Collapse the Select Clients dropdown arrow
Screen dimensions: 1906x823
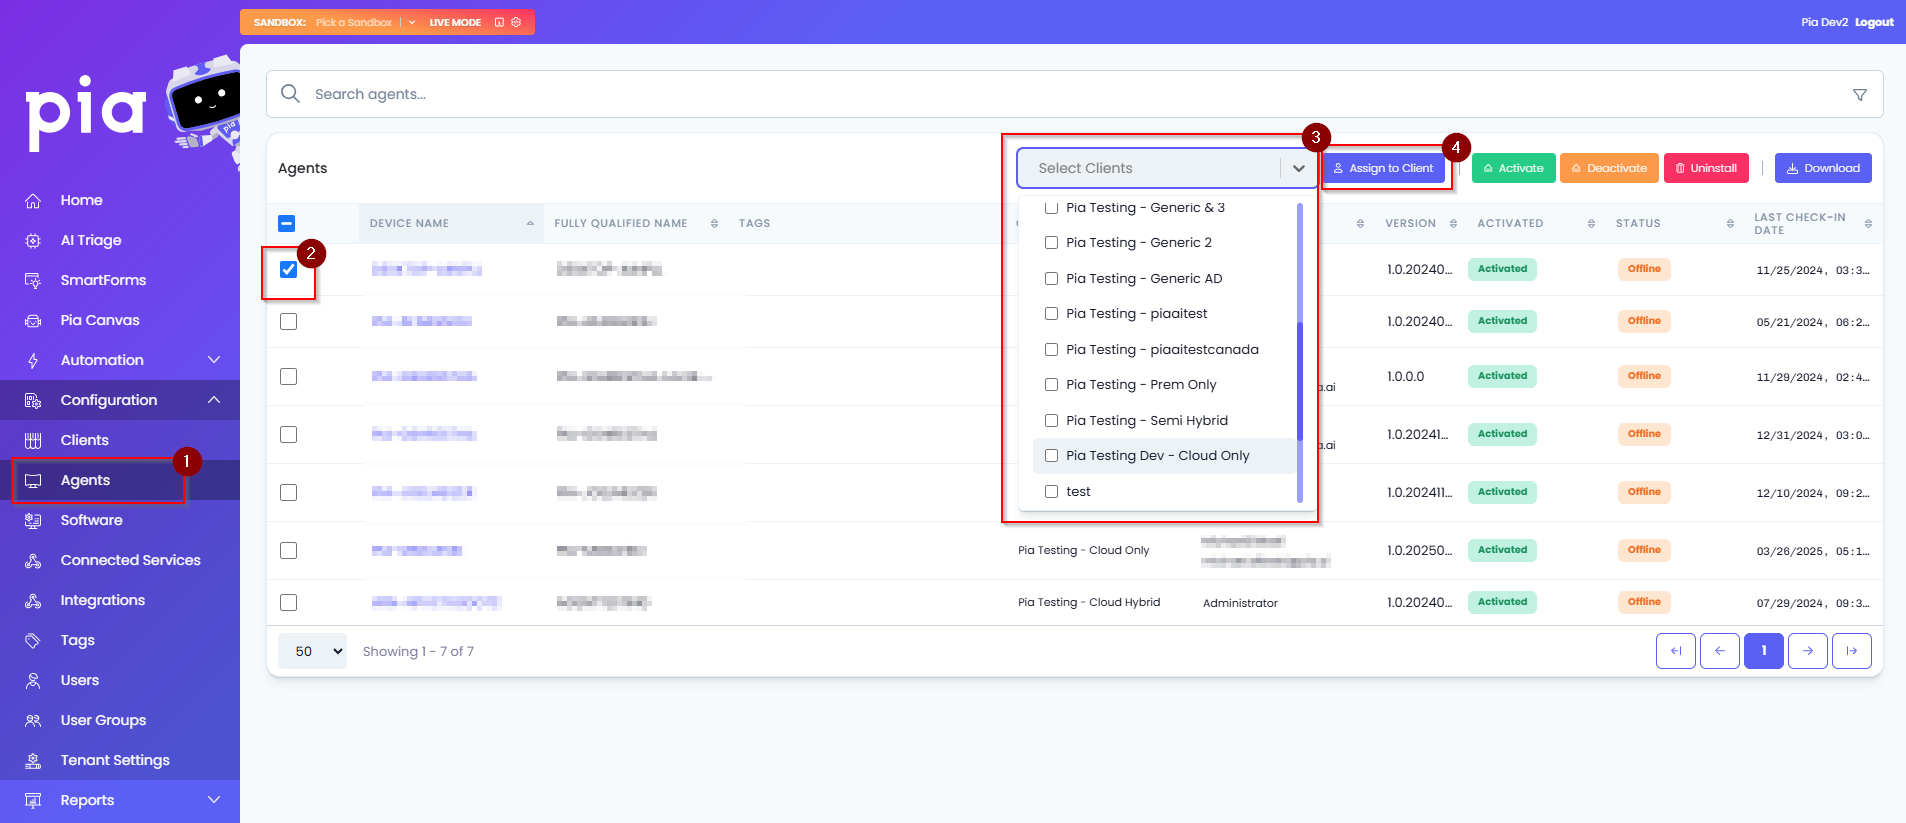coord(1298,169)
